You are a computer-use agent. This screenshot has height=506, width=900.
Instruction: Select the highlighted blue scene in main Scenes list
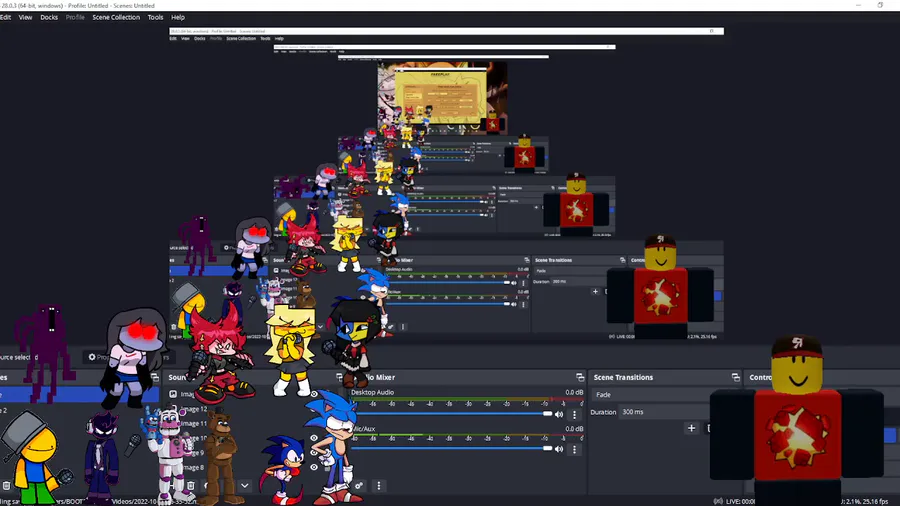point(79,395)
